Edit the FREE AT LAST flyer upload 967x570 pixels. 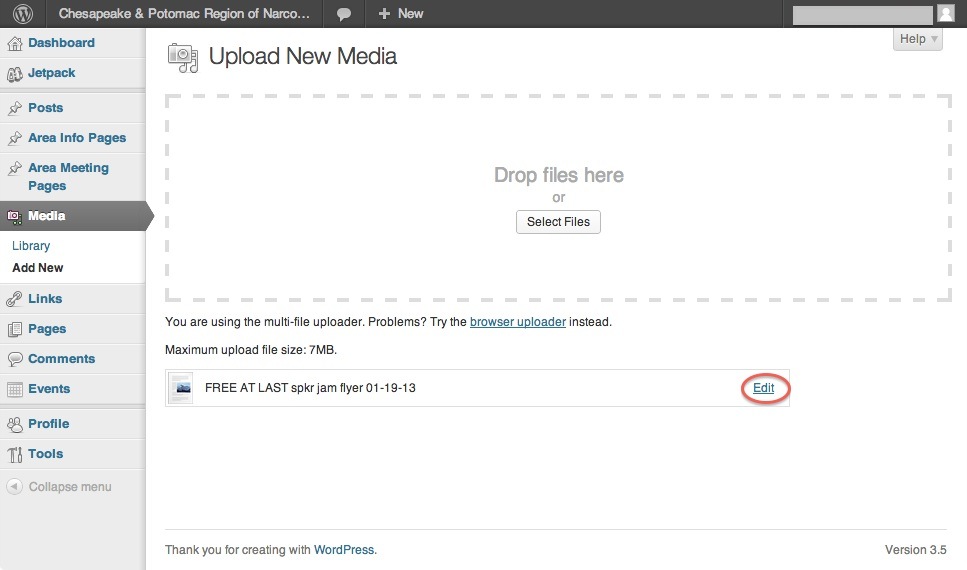763,388
